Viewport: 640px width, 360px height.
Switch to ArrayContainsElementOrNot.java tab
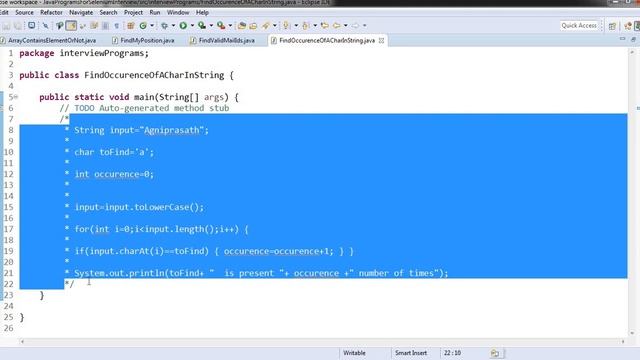point(49,40)
